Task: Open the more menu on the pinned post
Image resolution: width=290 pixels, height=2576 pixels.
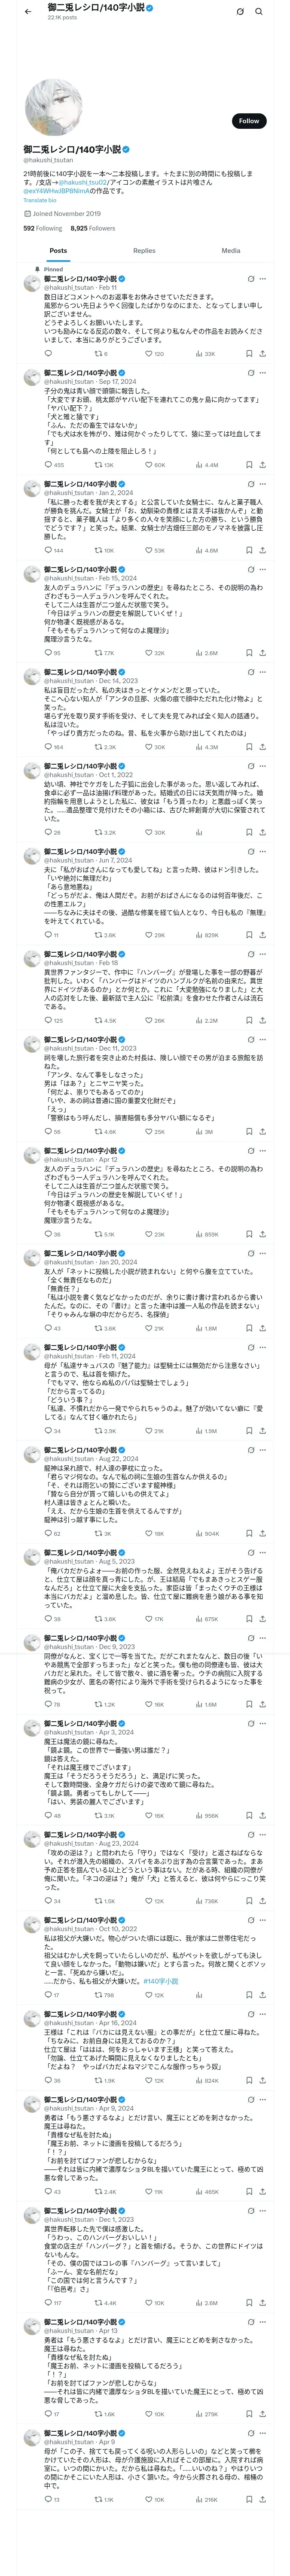Action: (x=263, y=279)
